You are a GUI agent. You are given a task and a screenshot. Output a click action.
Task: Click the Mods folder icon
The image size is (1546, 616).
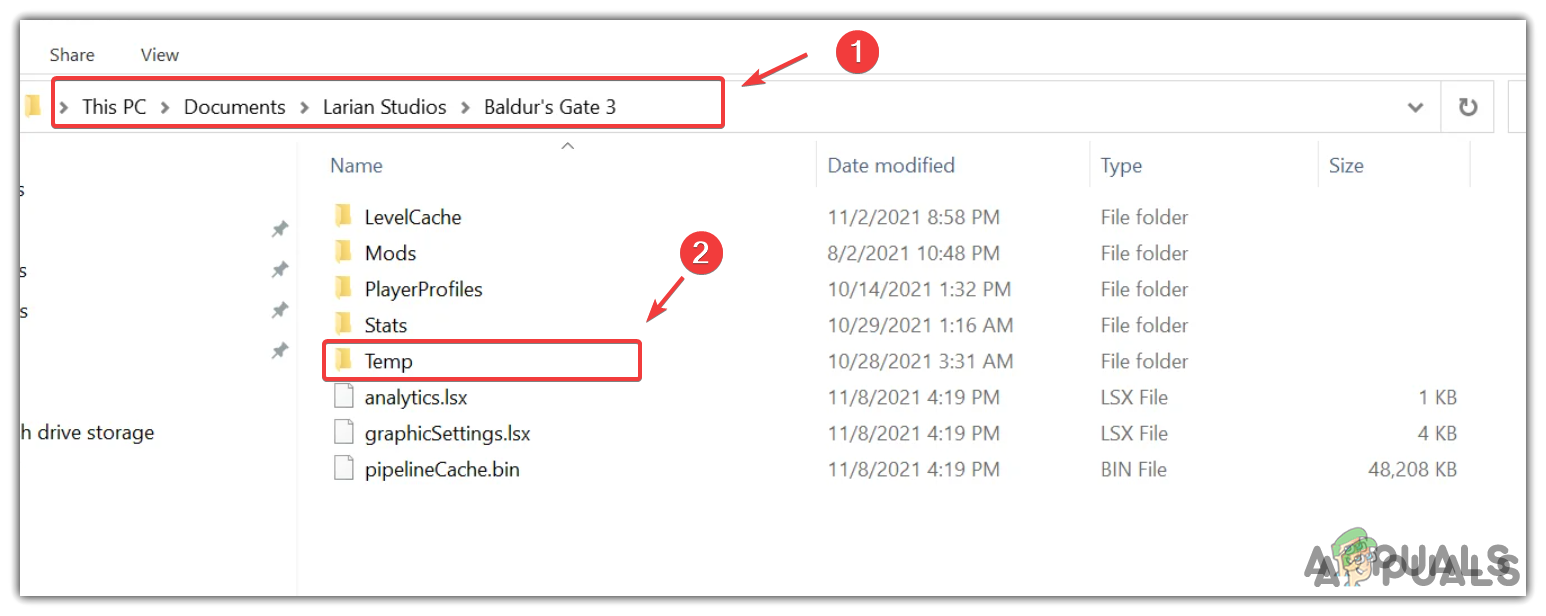point(344,253)
